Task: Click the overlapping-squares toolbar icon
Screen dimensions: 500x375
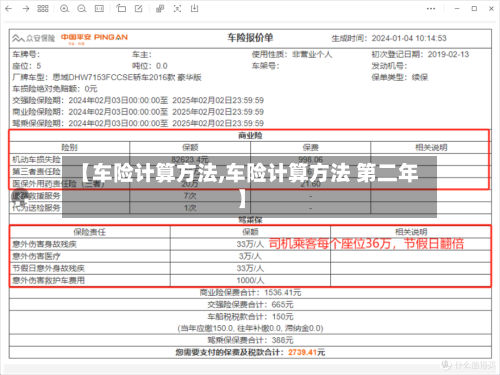Action: (x=160, y=9)
